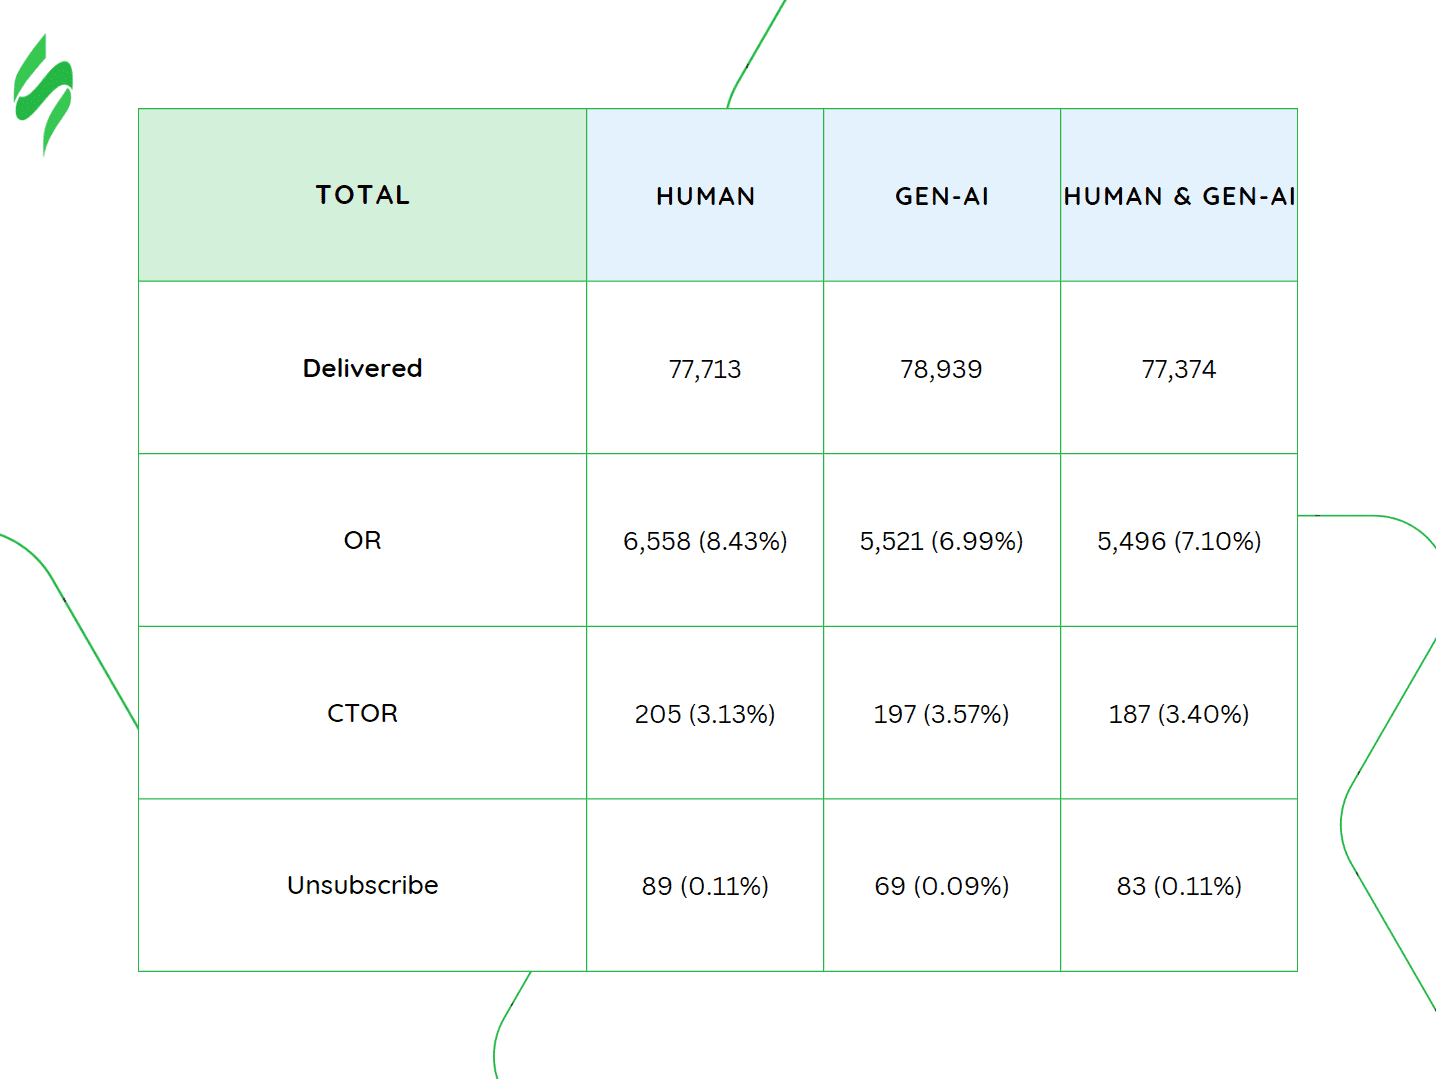The image size is (1436, 1079).
Task: Select the 187 (3.40%) CTOR cell
Action: click(x=1179, y=714)
